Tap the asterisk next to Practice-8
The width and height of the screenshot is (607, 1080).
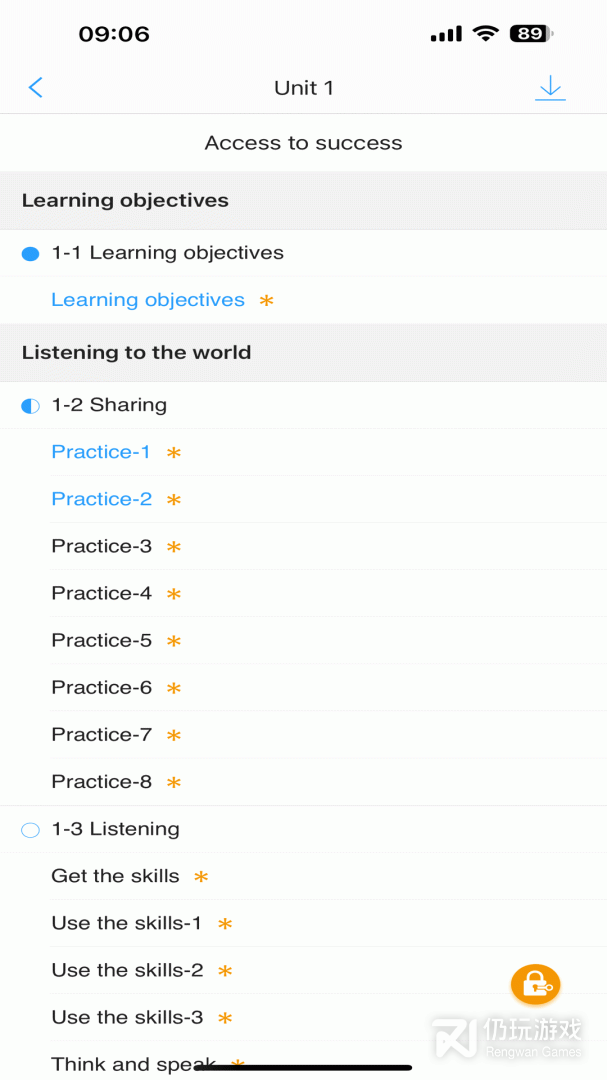[174, 783]
